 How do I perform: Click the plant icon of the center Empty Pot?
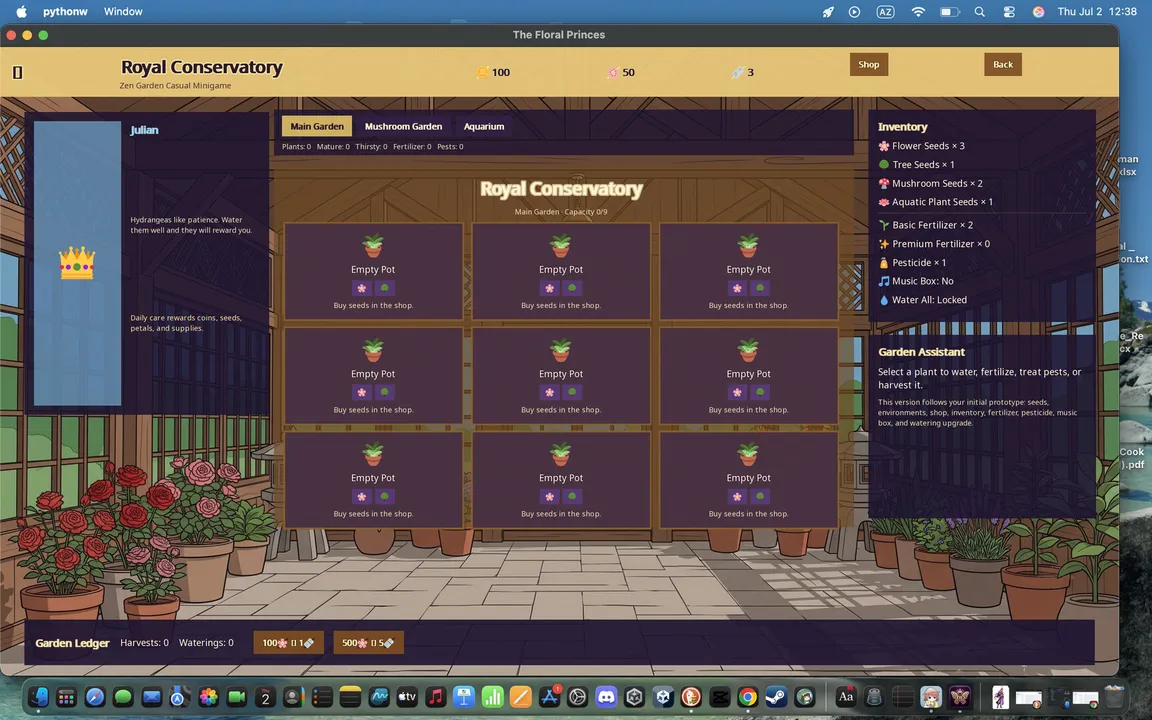coord(561,350)
